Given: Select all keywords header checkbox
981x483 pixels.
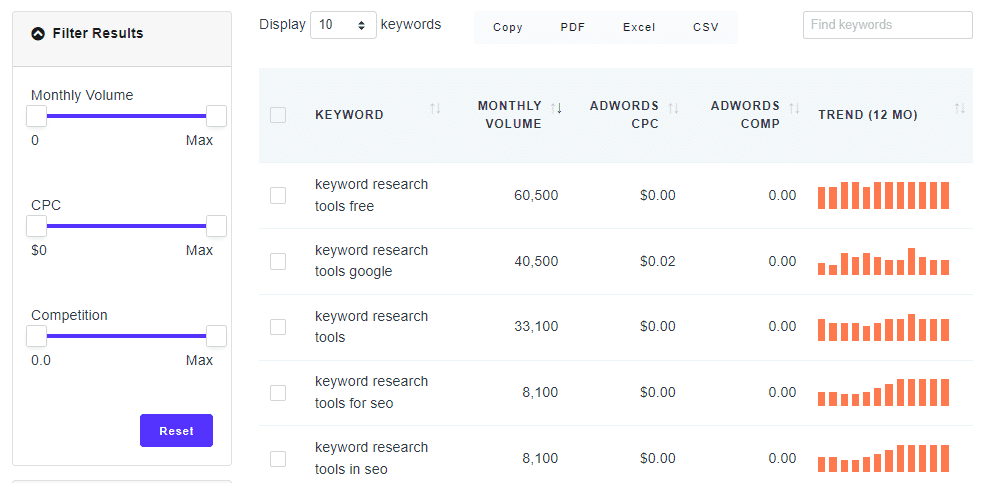Looking at the screenshot, I should 278,115.
